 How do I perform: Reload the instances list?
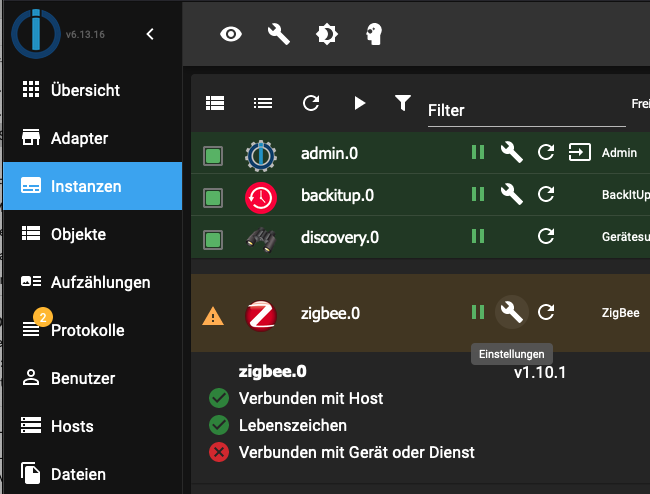[x=311, y=103]
